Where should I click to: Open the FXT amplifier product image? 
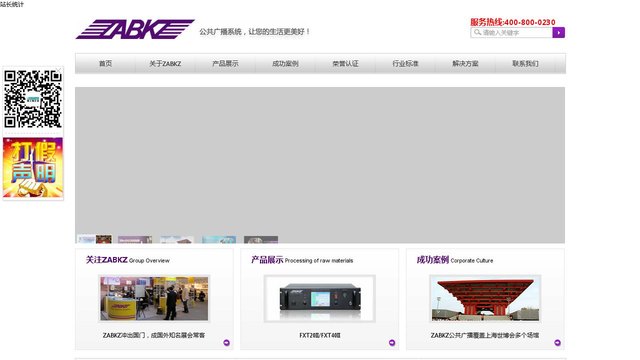click(320, 299)
